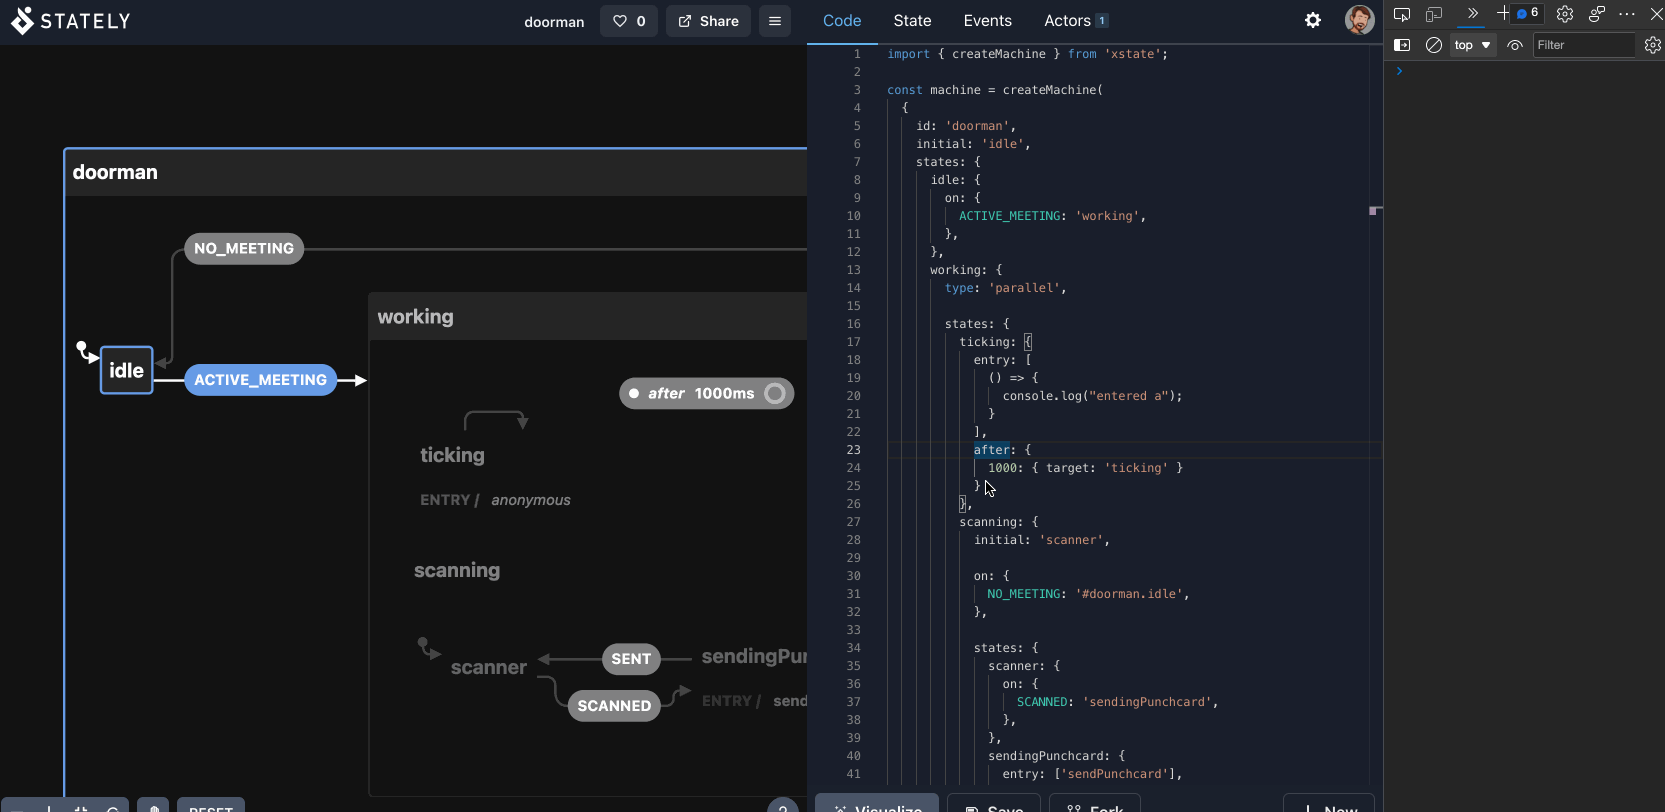Click the doorman machine header
This screenshot has height=812, width=1665.
tap(436, 172)
